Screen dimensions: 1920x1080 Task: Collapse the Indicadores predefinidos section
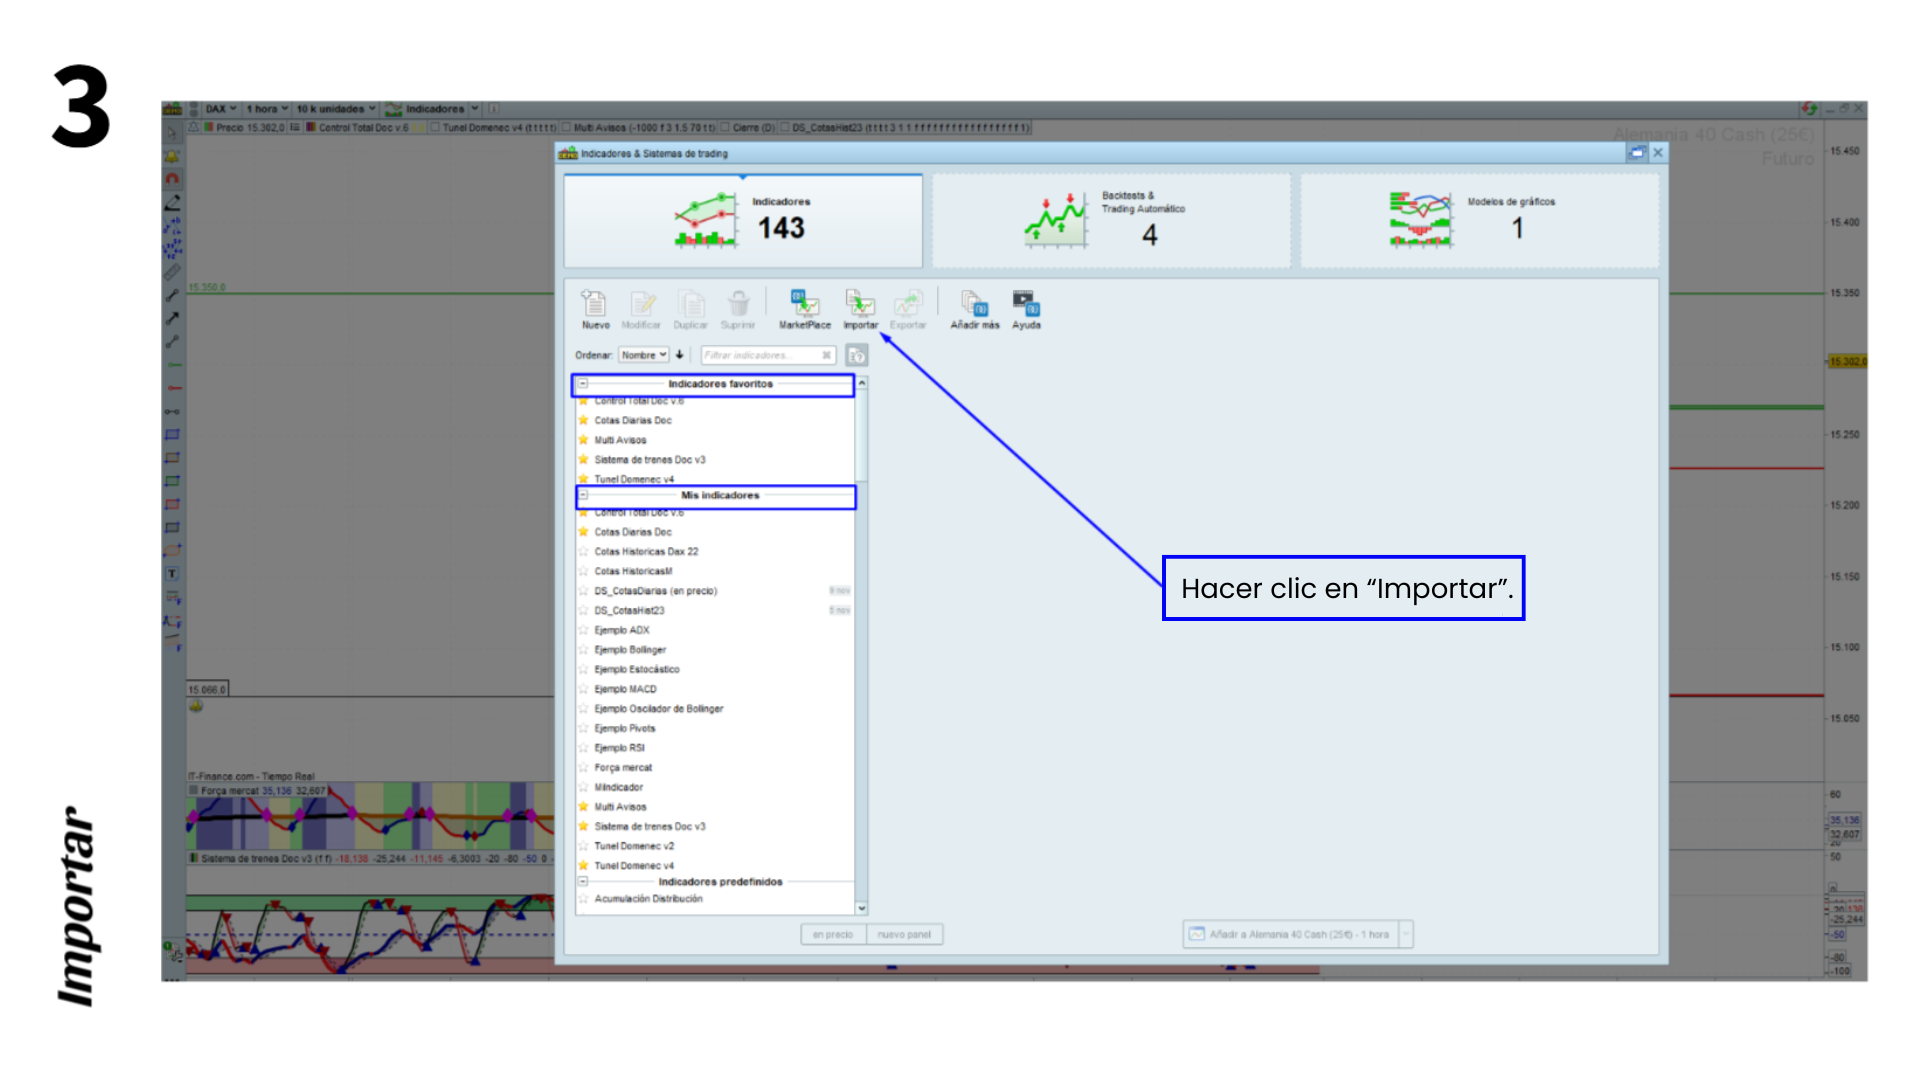coord(583,881)
